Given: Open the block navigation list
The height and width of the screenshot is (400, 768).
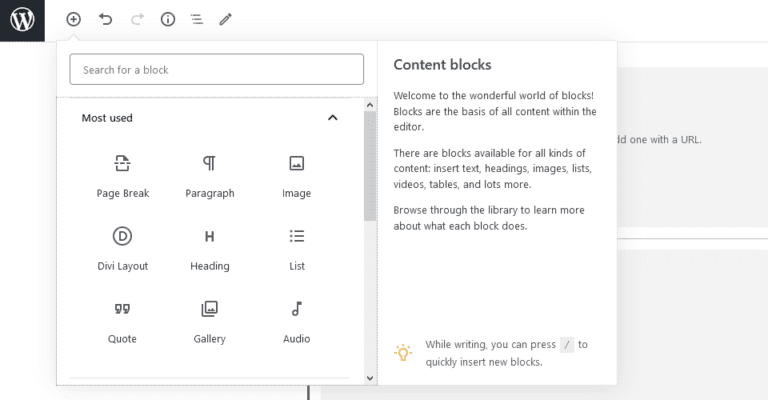Looking at the screenshot, I should pyautogui.click(x=196, y=19).
